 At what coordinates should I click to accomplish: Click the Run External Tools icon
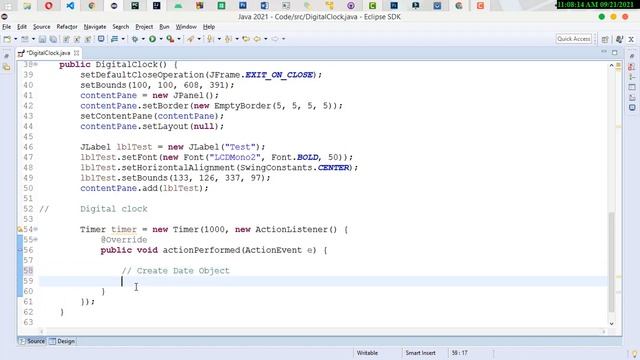pos(170,39)
